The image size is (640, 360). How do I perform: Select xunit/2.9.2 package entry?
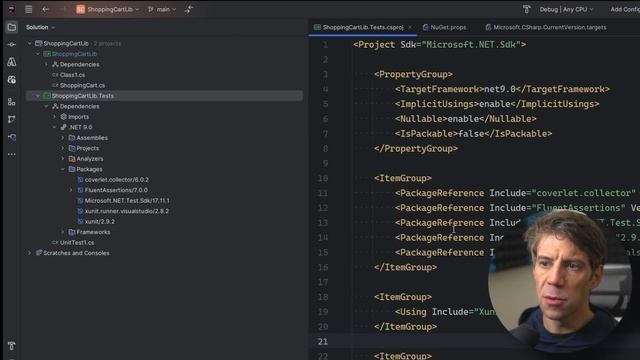point(100,222)
